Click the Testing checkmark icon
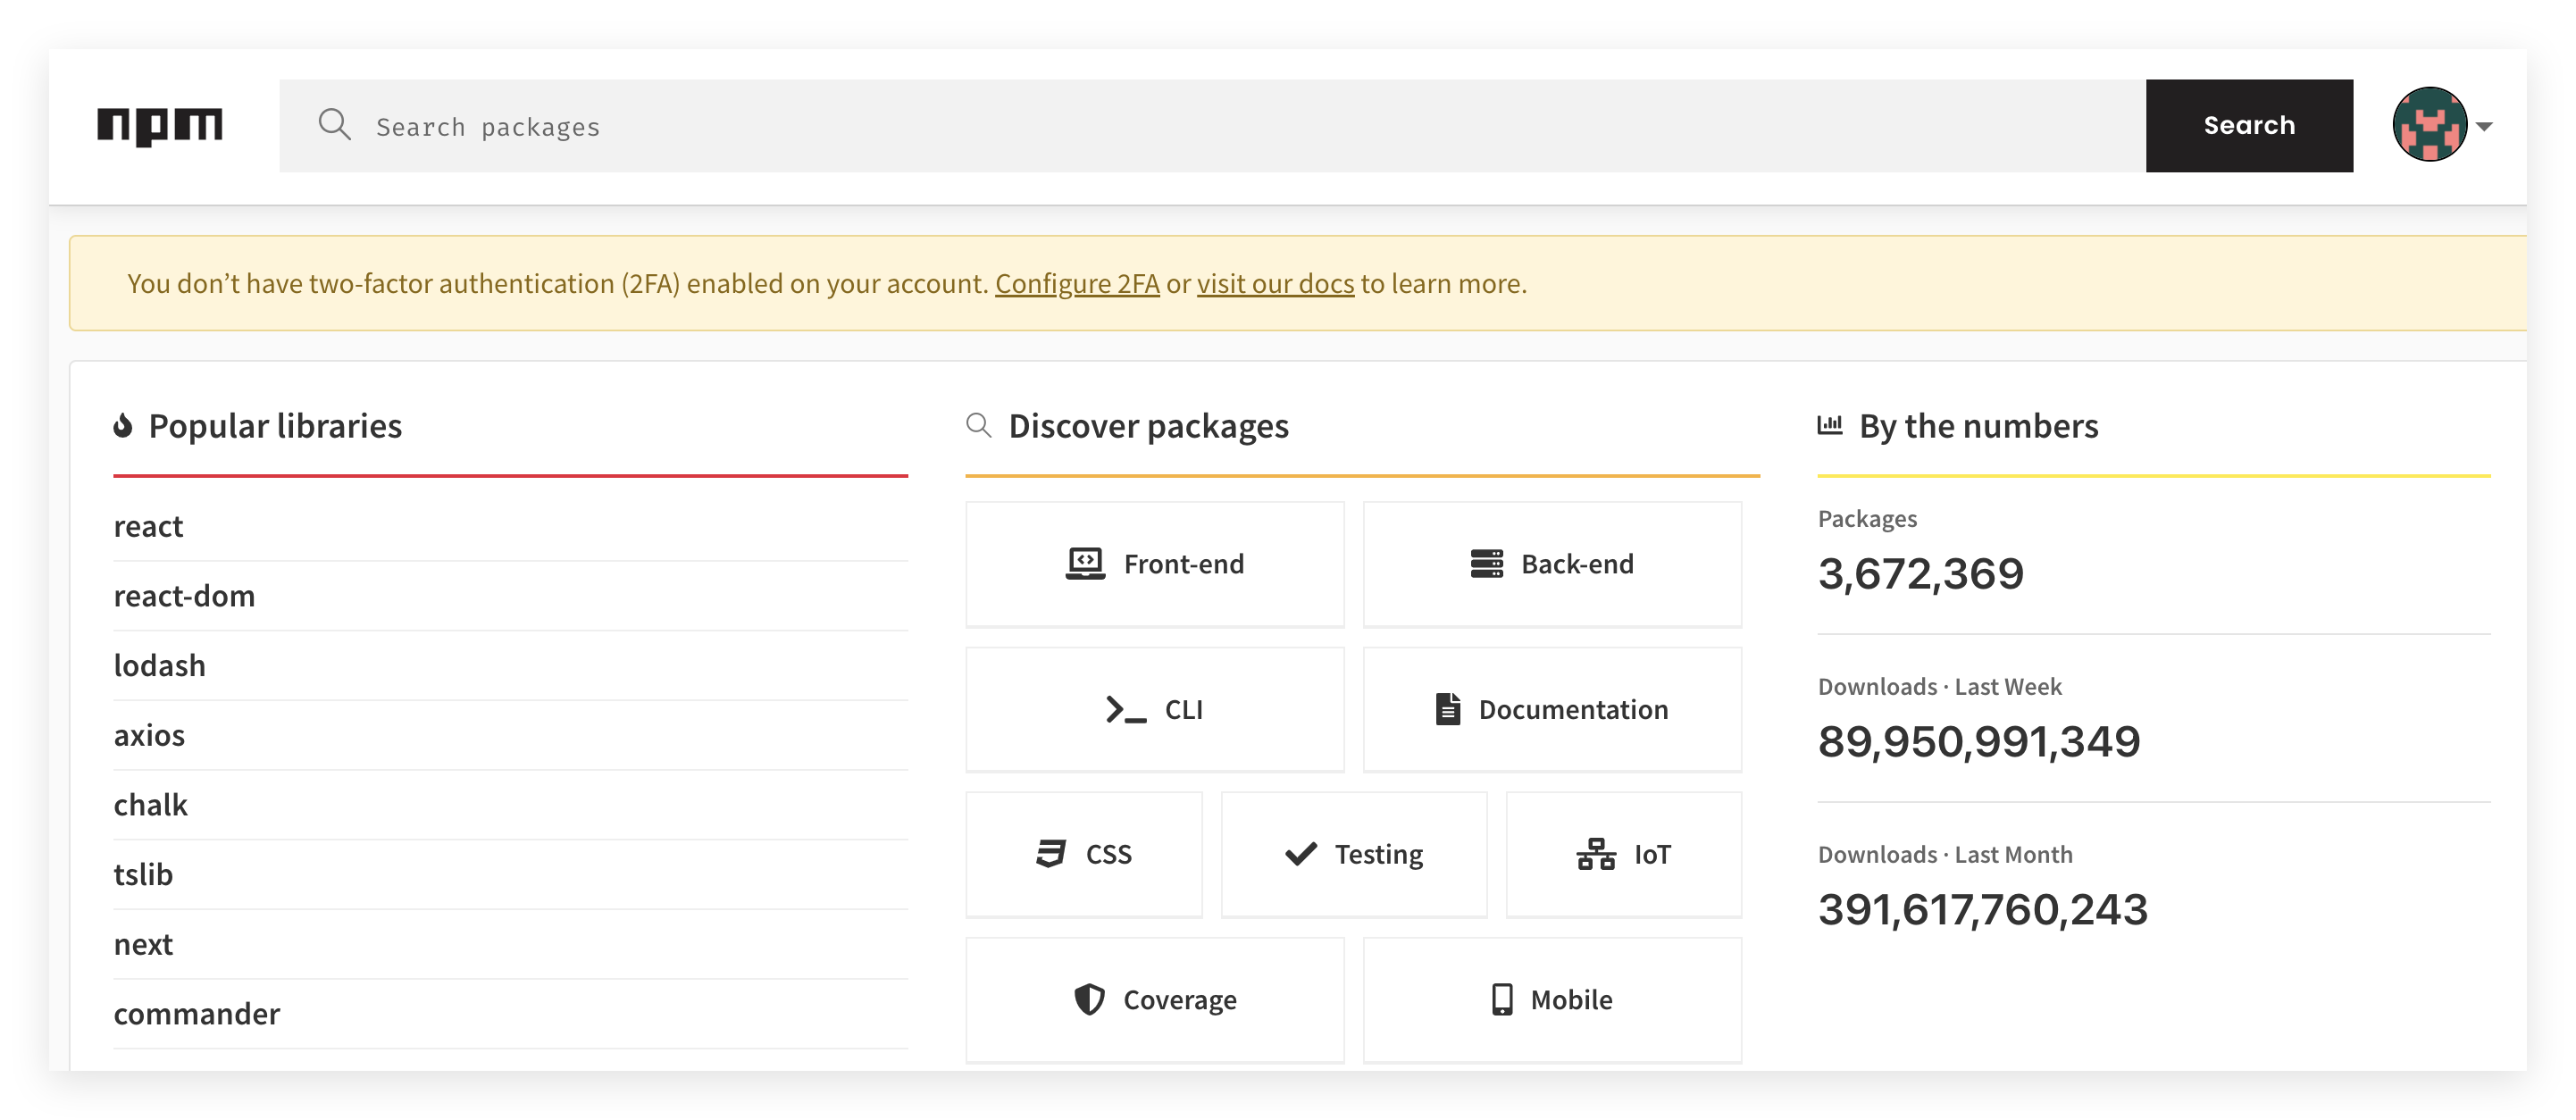The width and height of the screenshot is (2576, 1120). click(1300, 854)
